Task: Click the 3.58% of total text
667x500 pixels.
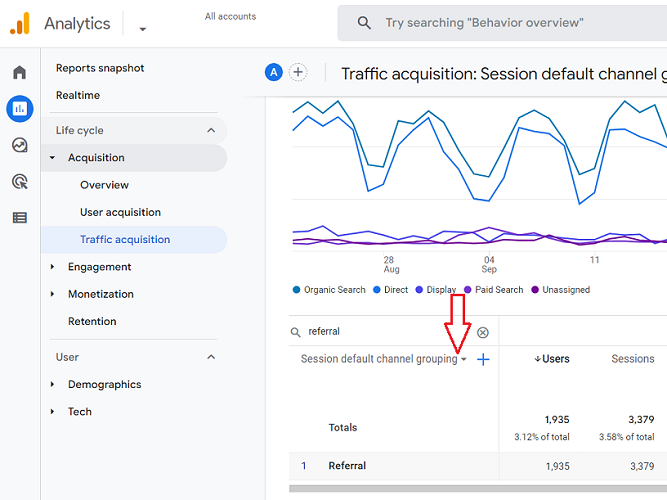Action: pyautogui.click(x=627, y=437)
